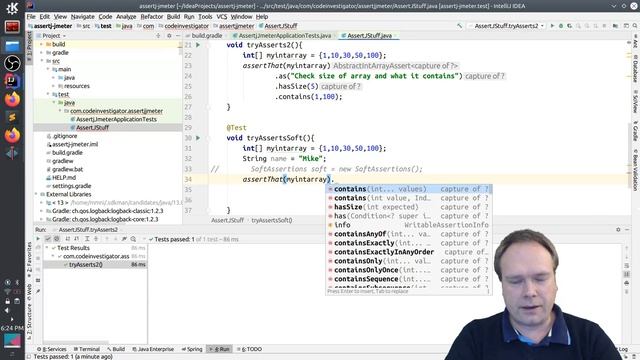Toggle Show Passed tests in Run toolbar

[48, 239]
